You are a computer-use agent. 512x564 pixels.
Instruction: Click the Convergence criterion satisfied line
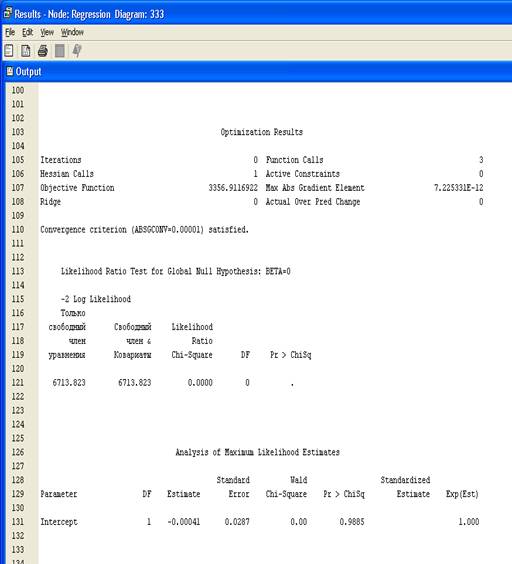(144, 229)
